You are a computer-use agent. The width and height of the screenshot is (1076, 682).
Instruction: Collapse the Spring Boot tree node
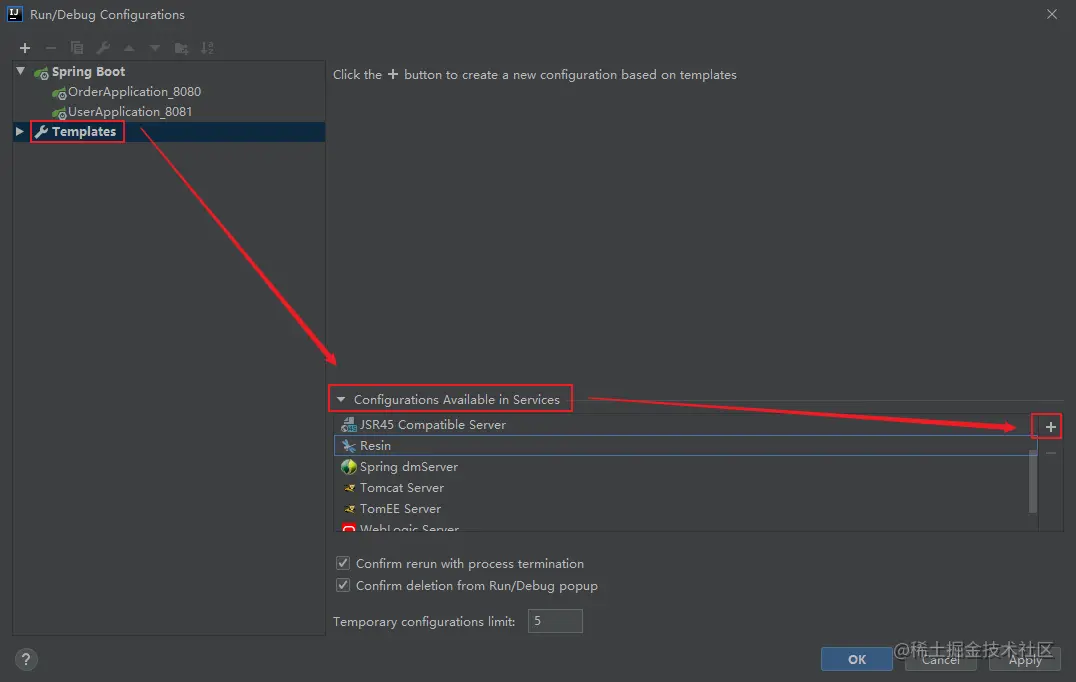21,71
